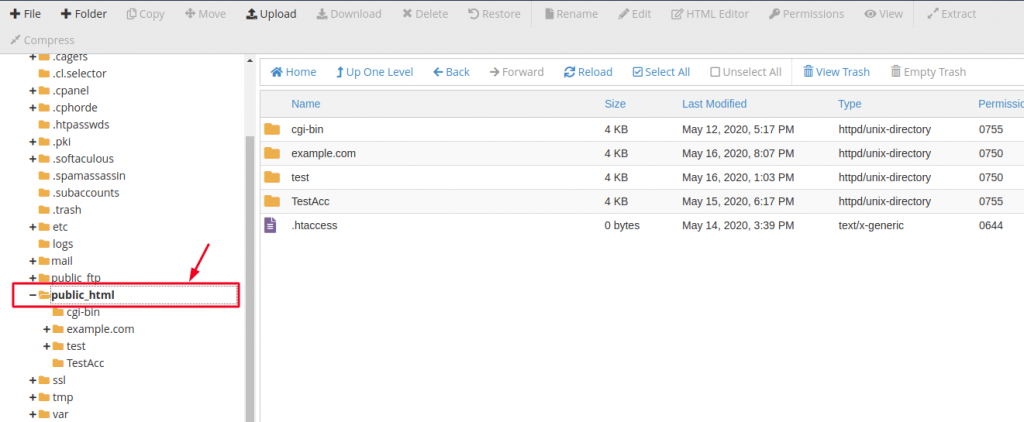This screenshot has width=1024, height=422.
Task: Expand the example.com subfolder in tree
Action: point(47,329)
